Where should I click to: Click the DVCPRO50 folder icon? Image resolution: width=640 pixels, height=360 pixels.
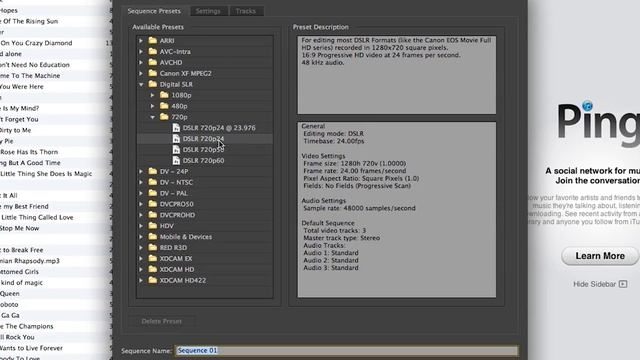click(x=153, y=204)
